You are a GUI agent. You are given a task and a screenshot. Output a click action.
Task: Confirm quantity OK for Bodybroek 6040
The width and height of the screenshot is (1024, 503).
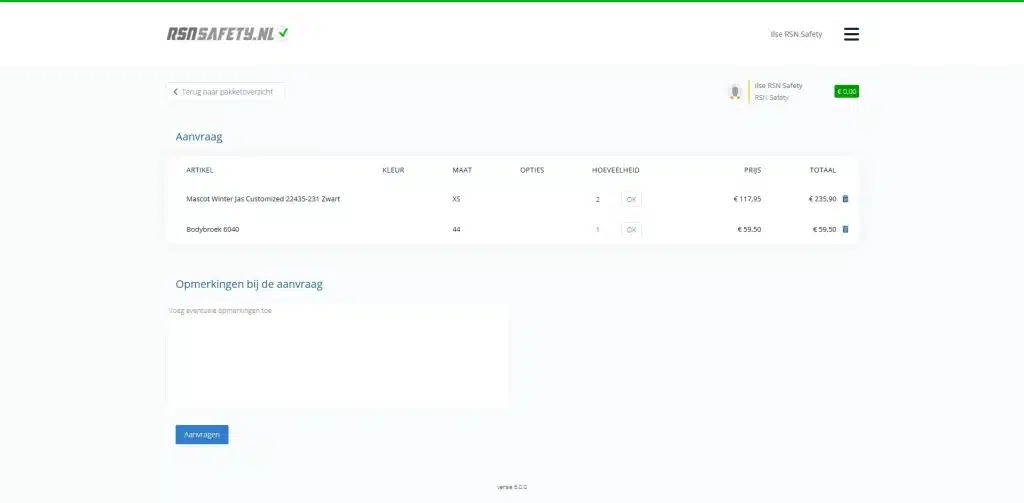[x=631, y=230]
